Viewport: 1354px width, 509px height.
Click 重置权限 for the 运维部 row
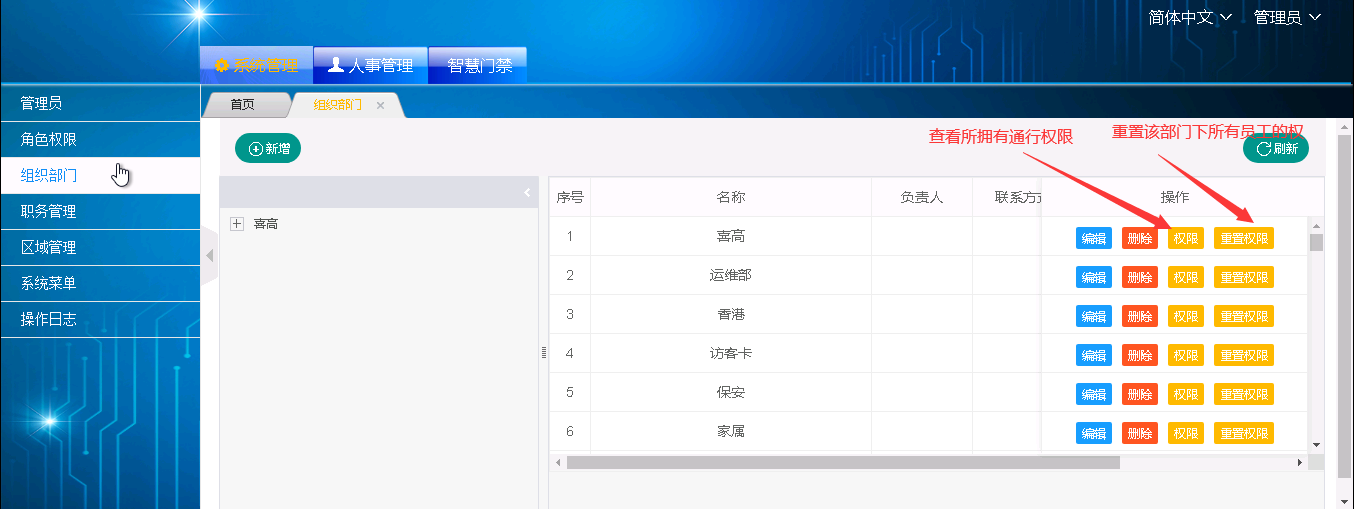pyautogui.click(x=1244, y=277)
